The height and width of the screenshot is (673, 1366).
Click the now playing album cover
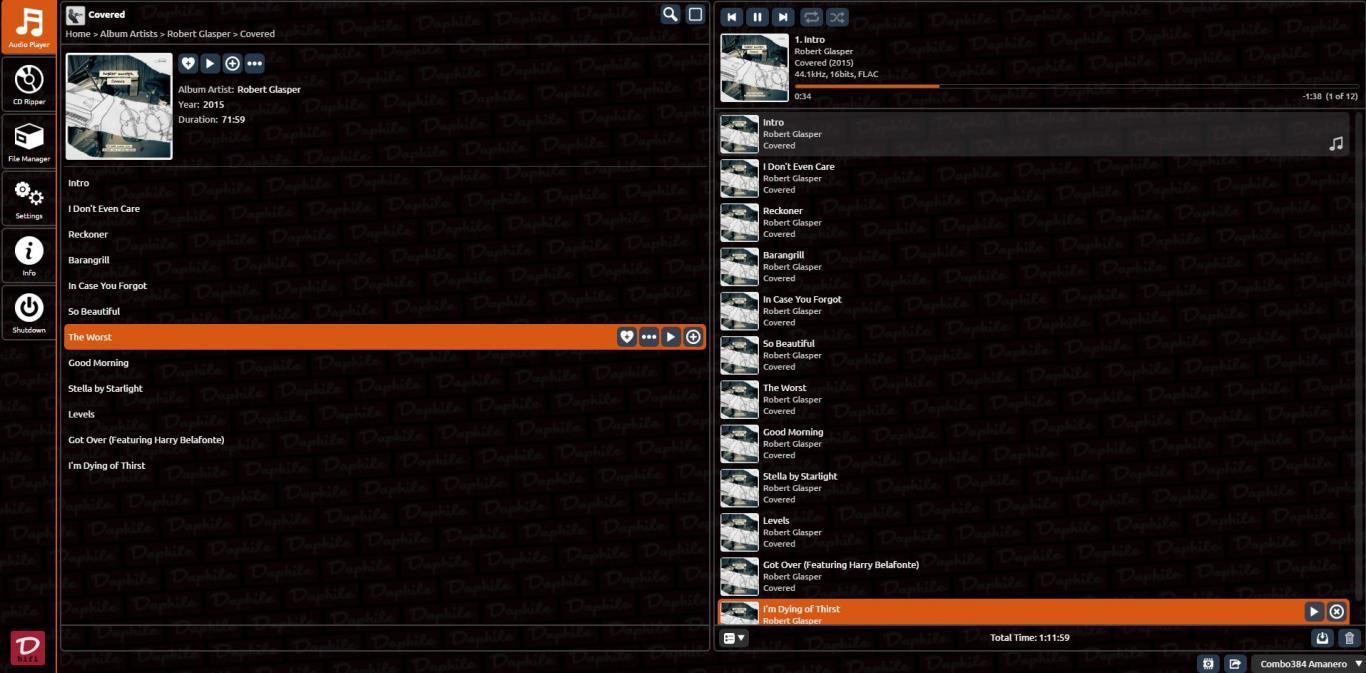[x=755, y=68]
